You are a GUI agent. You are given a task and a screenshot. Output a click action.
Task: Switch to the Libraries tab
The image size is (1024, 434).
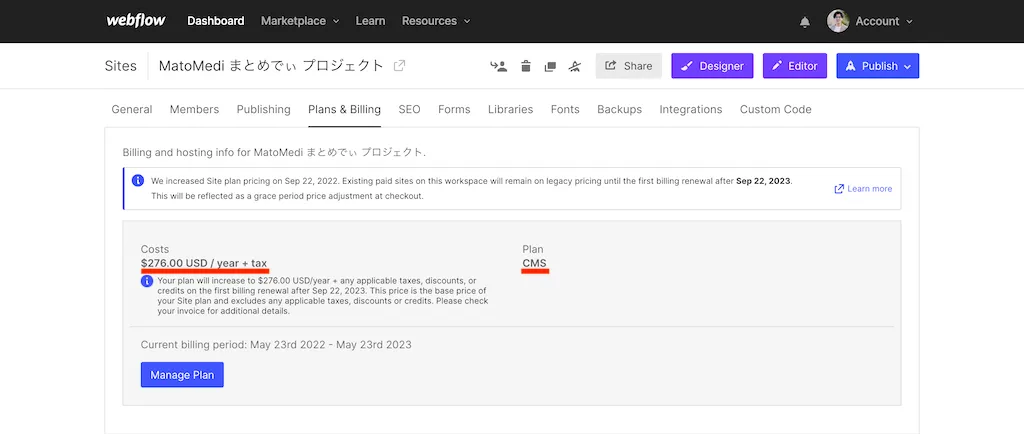click(x=511, y=110)
